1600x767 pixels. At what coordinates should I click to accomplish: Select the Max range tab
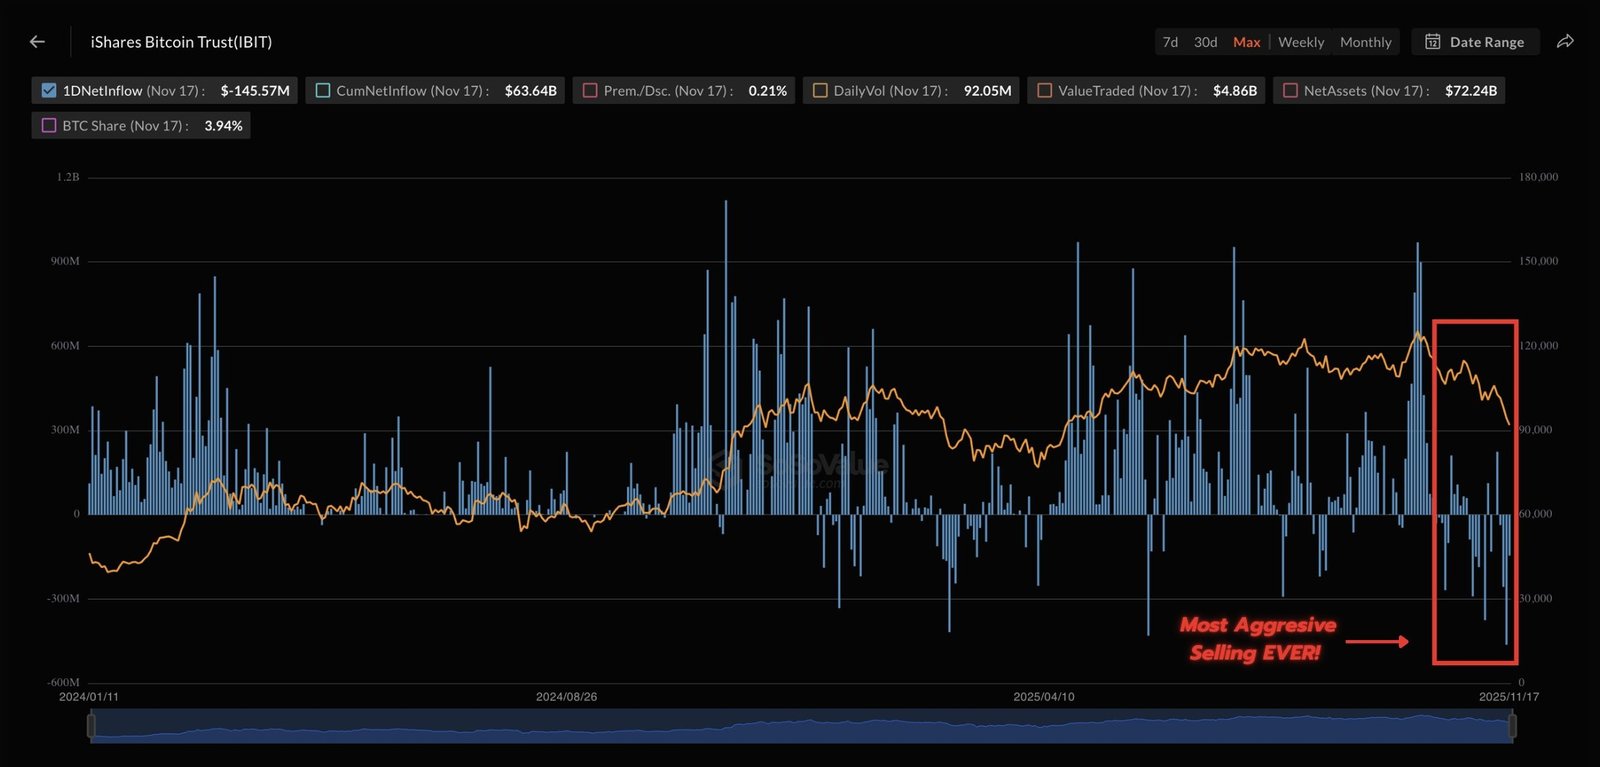1246,42
